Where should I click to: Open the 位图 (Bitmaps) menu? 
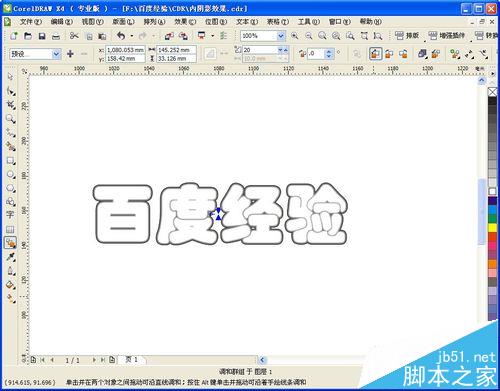click(216, 22)
